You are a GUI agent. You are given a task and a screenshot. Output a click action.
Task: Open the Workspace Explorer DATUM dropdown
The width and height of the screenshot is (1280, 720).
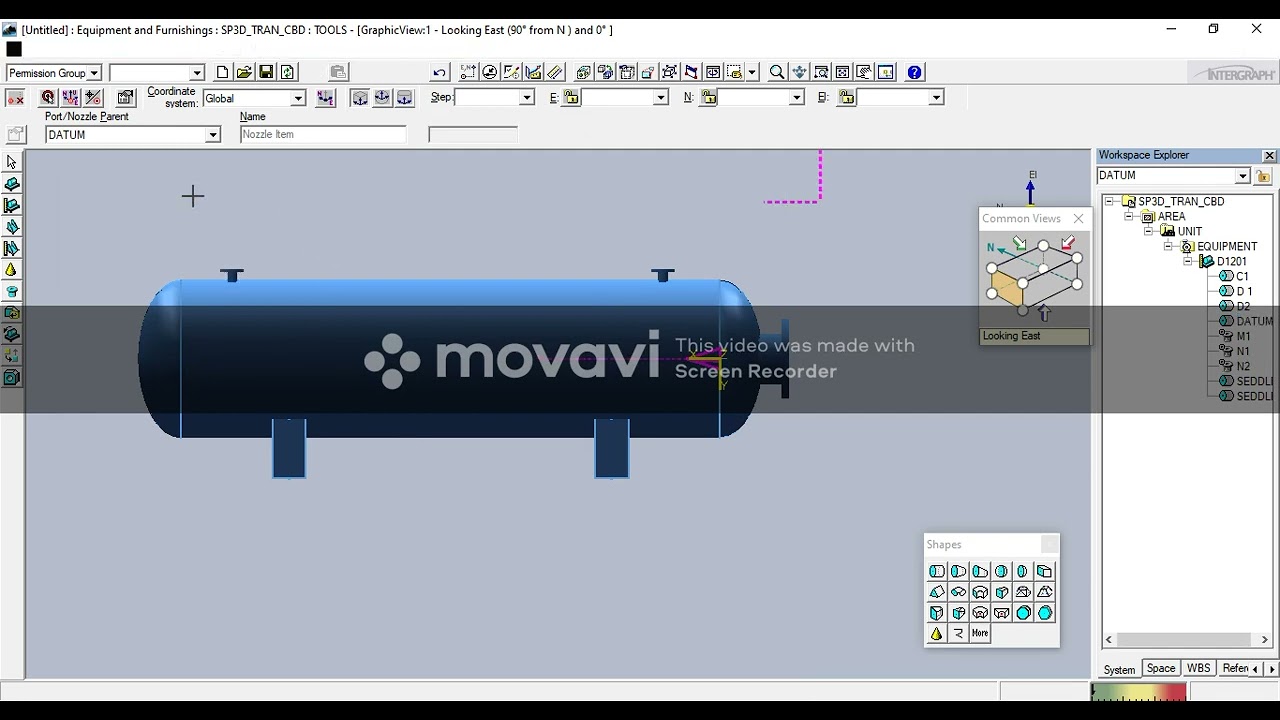1242,176
